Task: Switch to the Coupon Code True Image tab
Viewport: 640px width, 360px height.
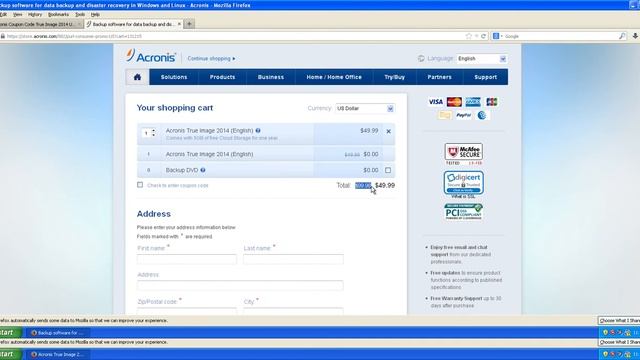Action: pos(39,24)
